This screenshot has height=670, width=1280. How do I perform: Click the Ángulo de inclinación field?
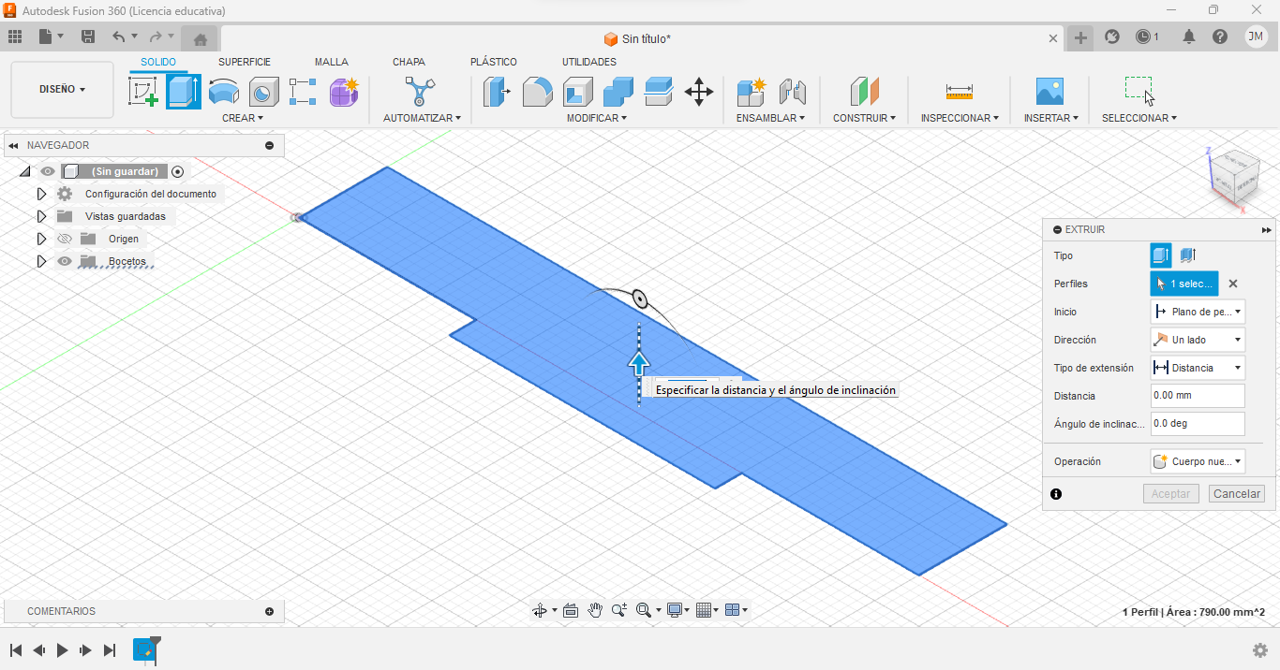tap(1197, 424)
